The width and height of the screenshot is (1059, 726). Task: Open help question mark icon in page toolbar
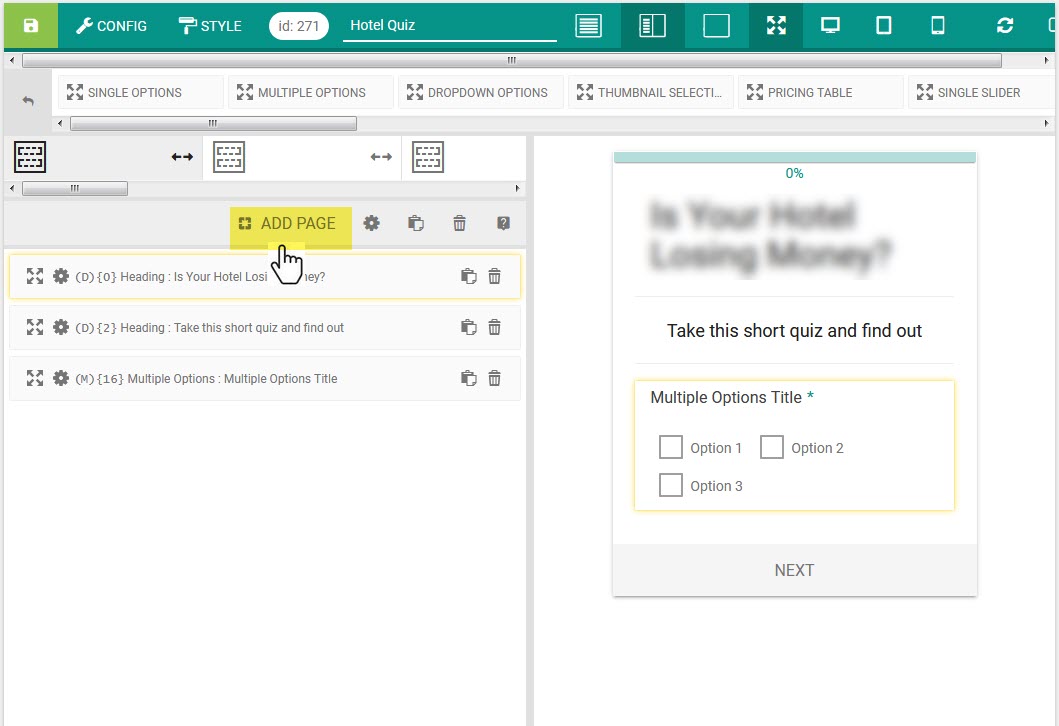click(x=503, y=224)
